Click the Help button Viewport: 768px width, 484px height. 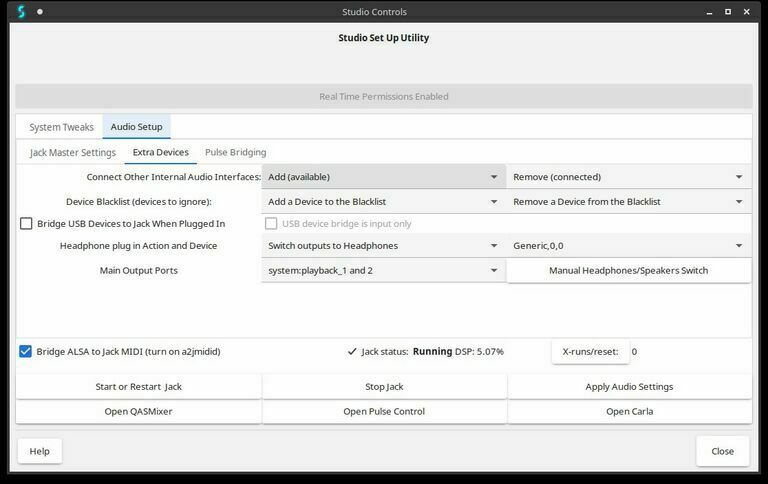[x=40, y=451]
